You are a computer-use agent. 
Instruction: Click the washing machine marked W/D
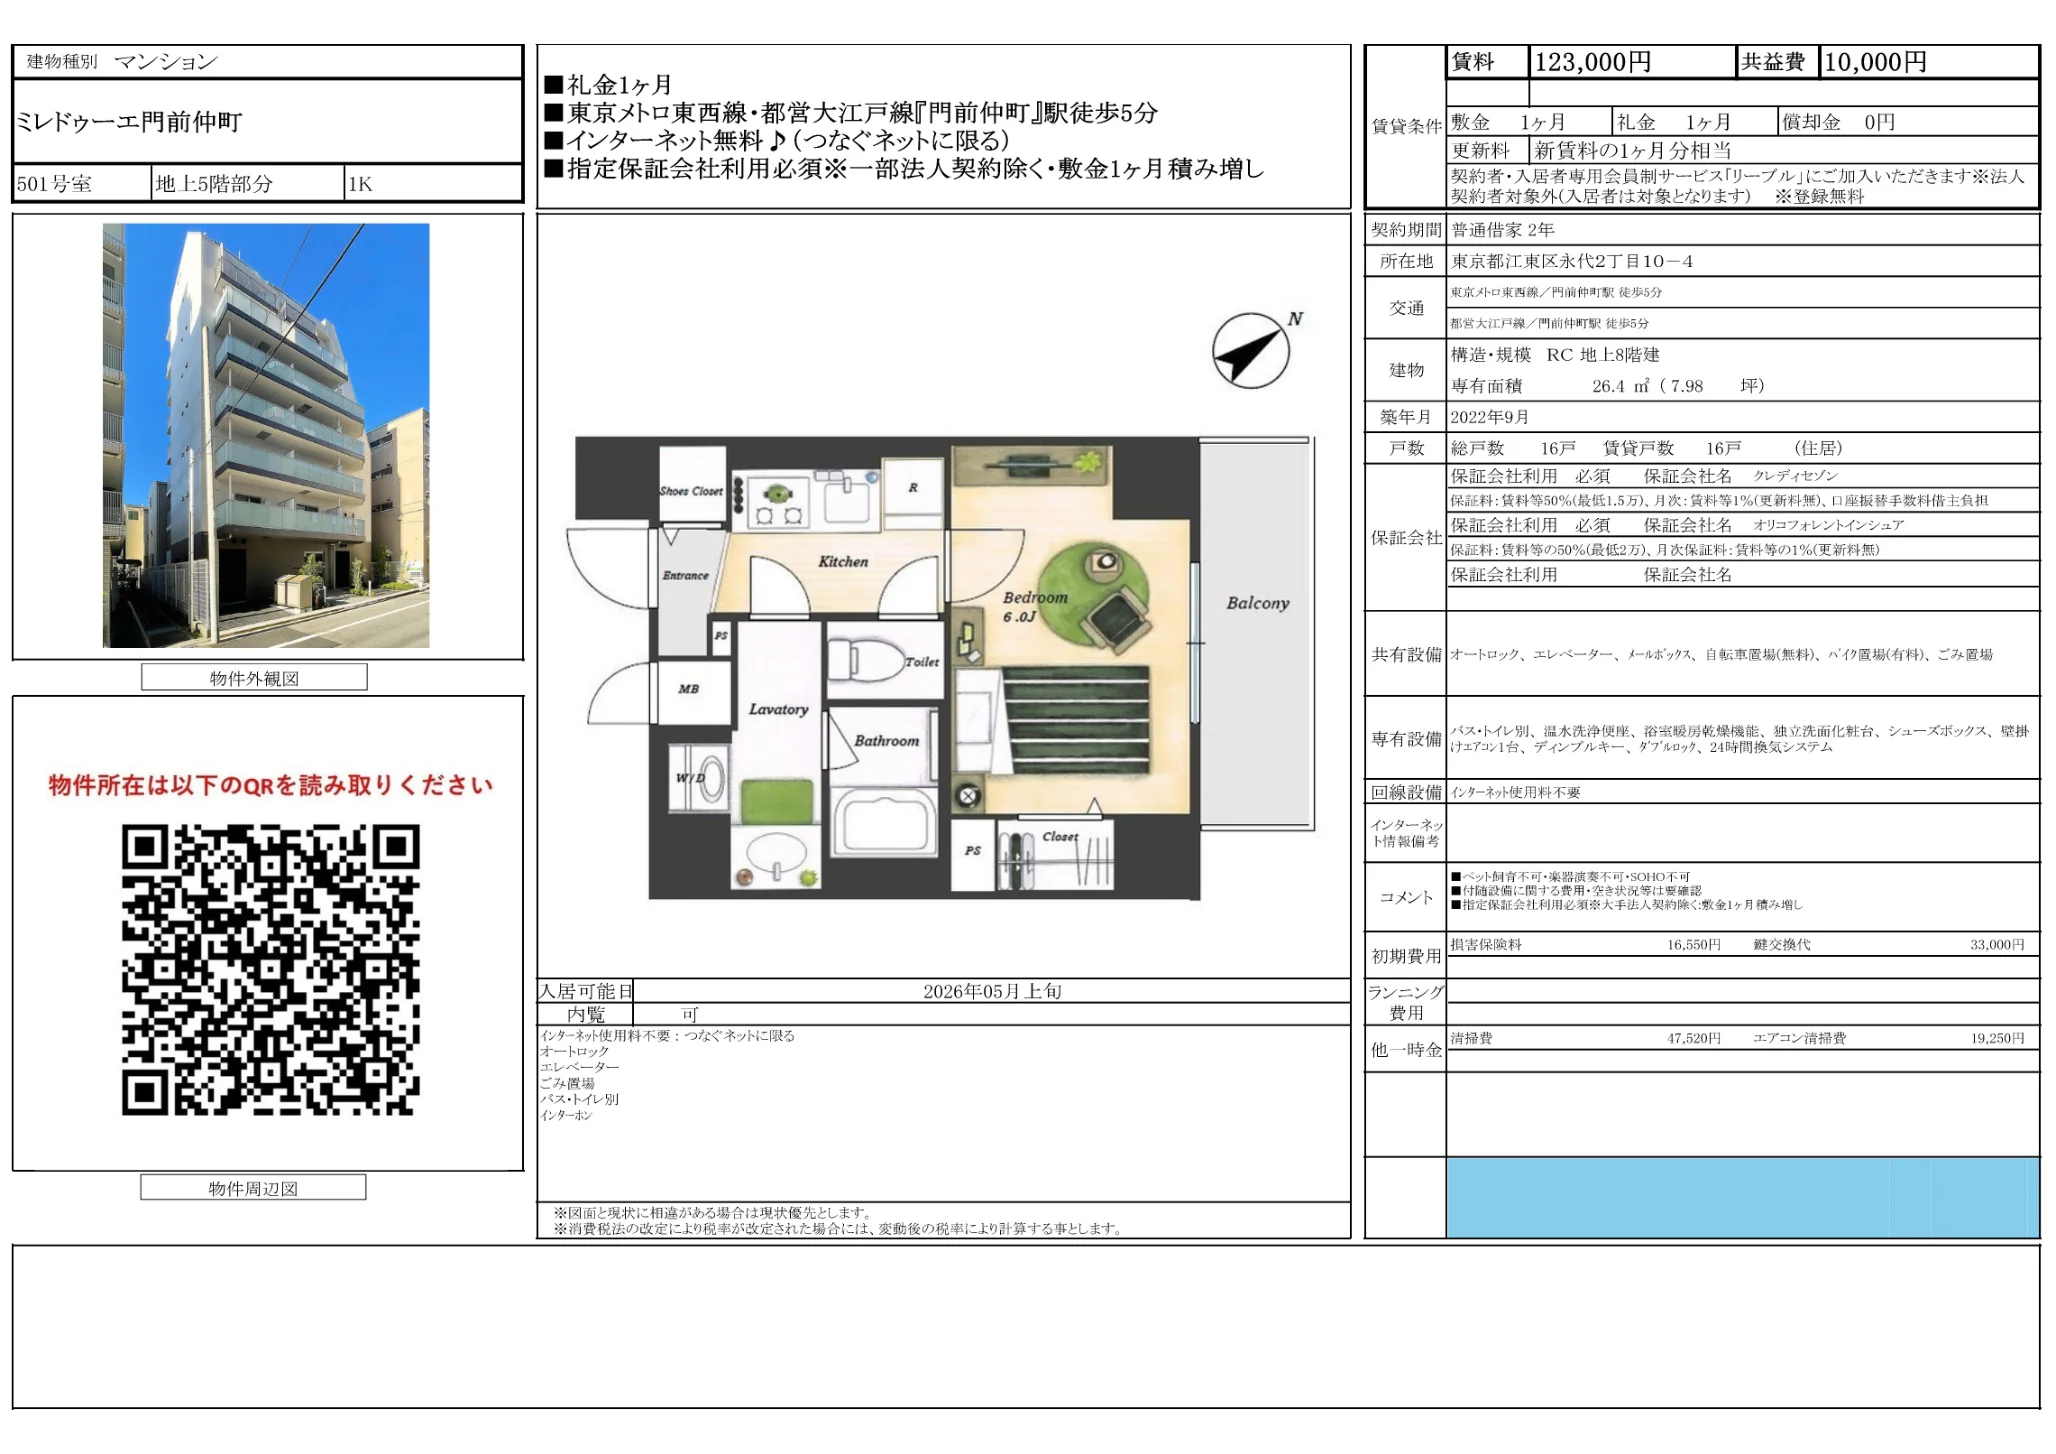click(700, 780)
